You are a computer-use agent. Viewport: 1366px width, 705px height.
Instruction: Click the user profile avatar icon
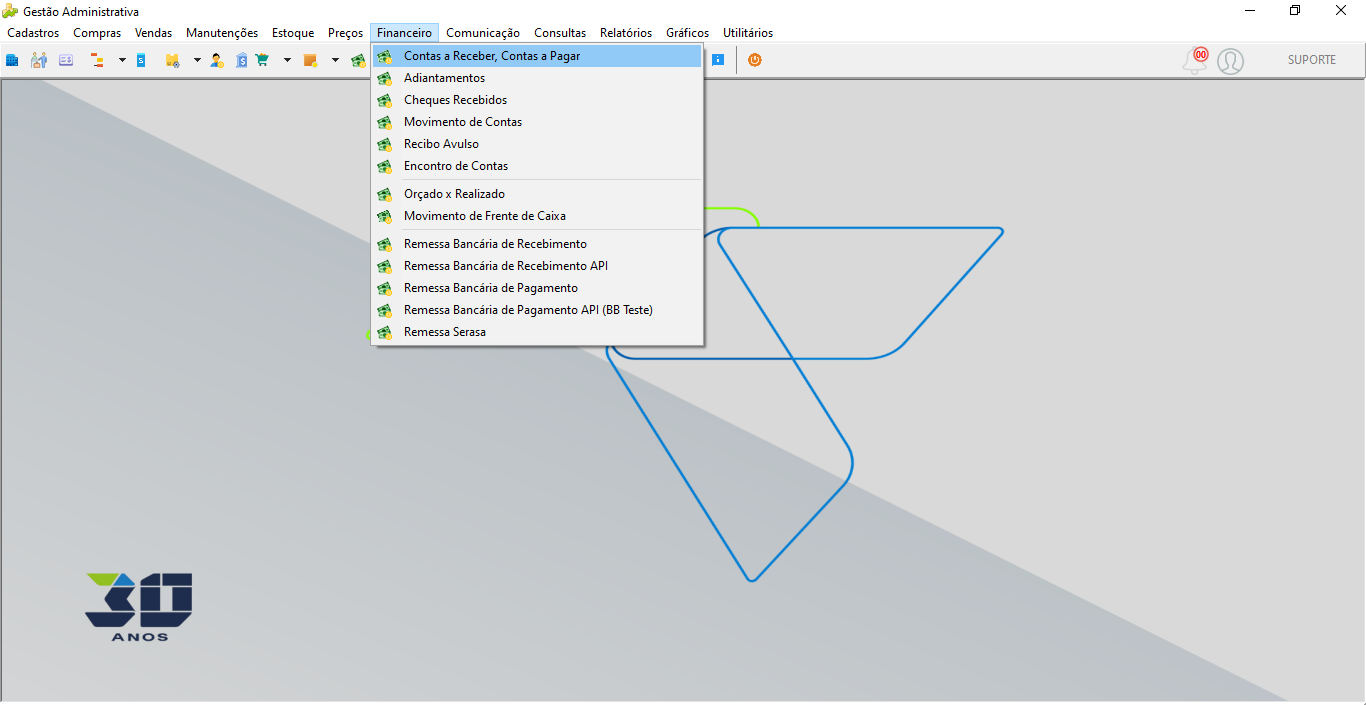coord(1231,61)
